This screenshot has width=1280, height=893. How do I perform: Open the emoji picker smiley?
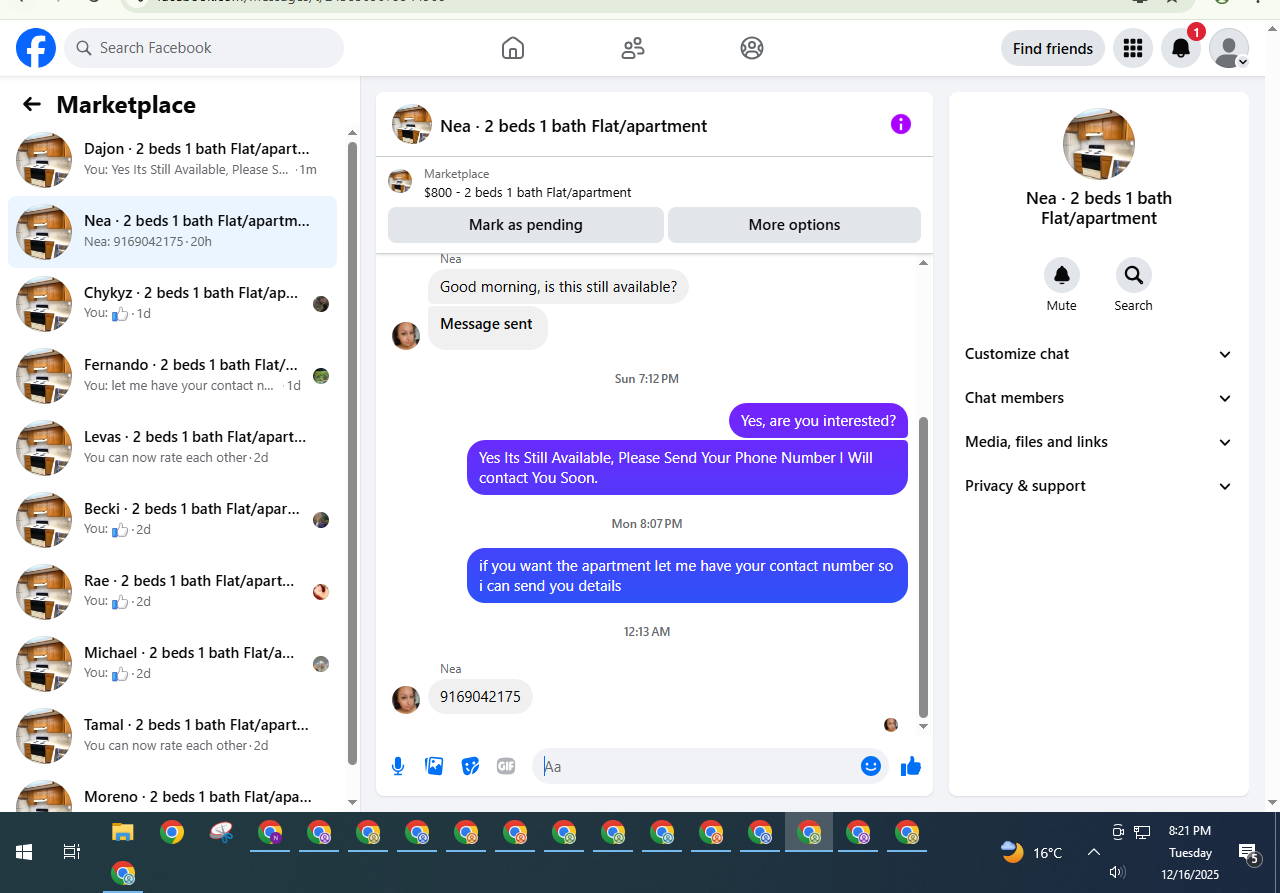(x=871, y=766)
